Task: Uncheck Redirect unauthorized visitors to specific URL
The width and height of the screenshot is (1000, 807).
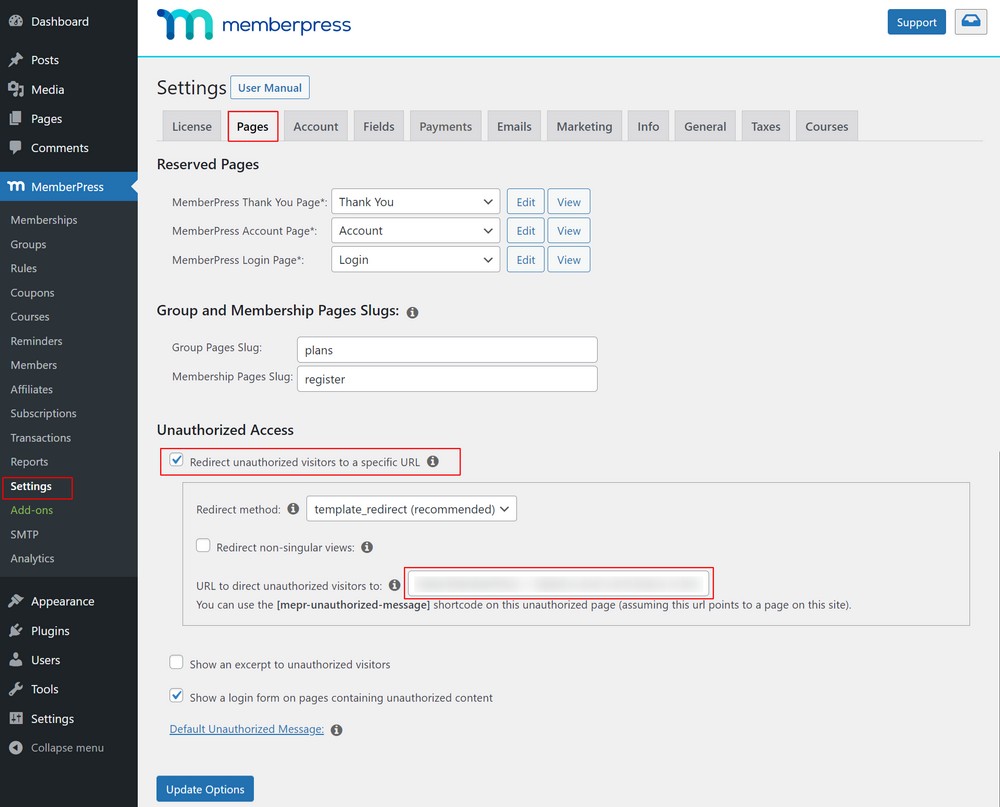Action: 177,460
